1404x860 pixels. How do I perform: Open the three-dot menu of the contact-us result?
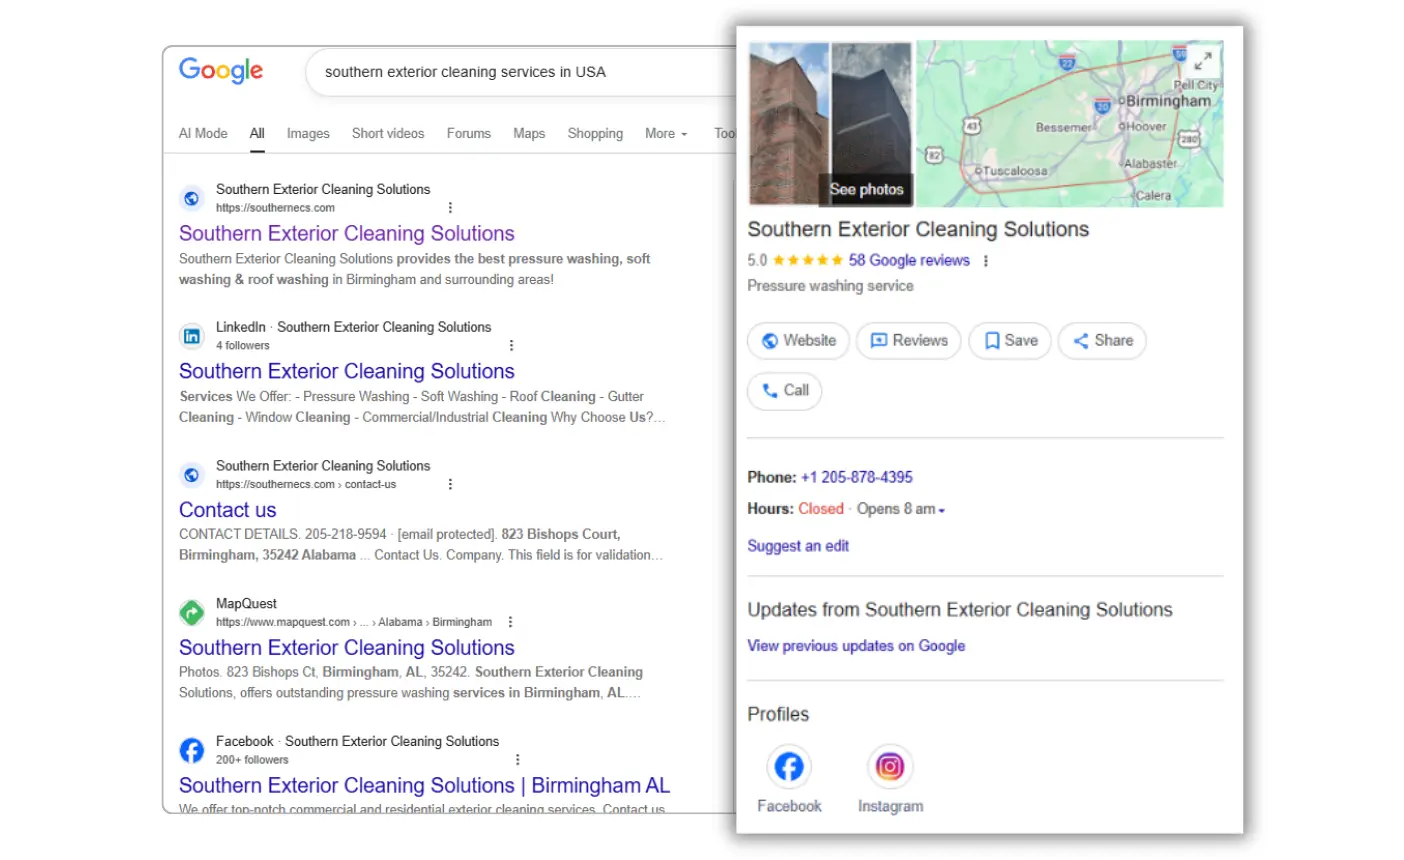point(450,484)
